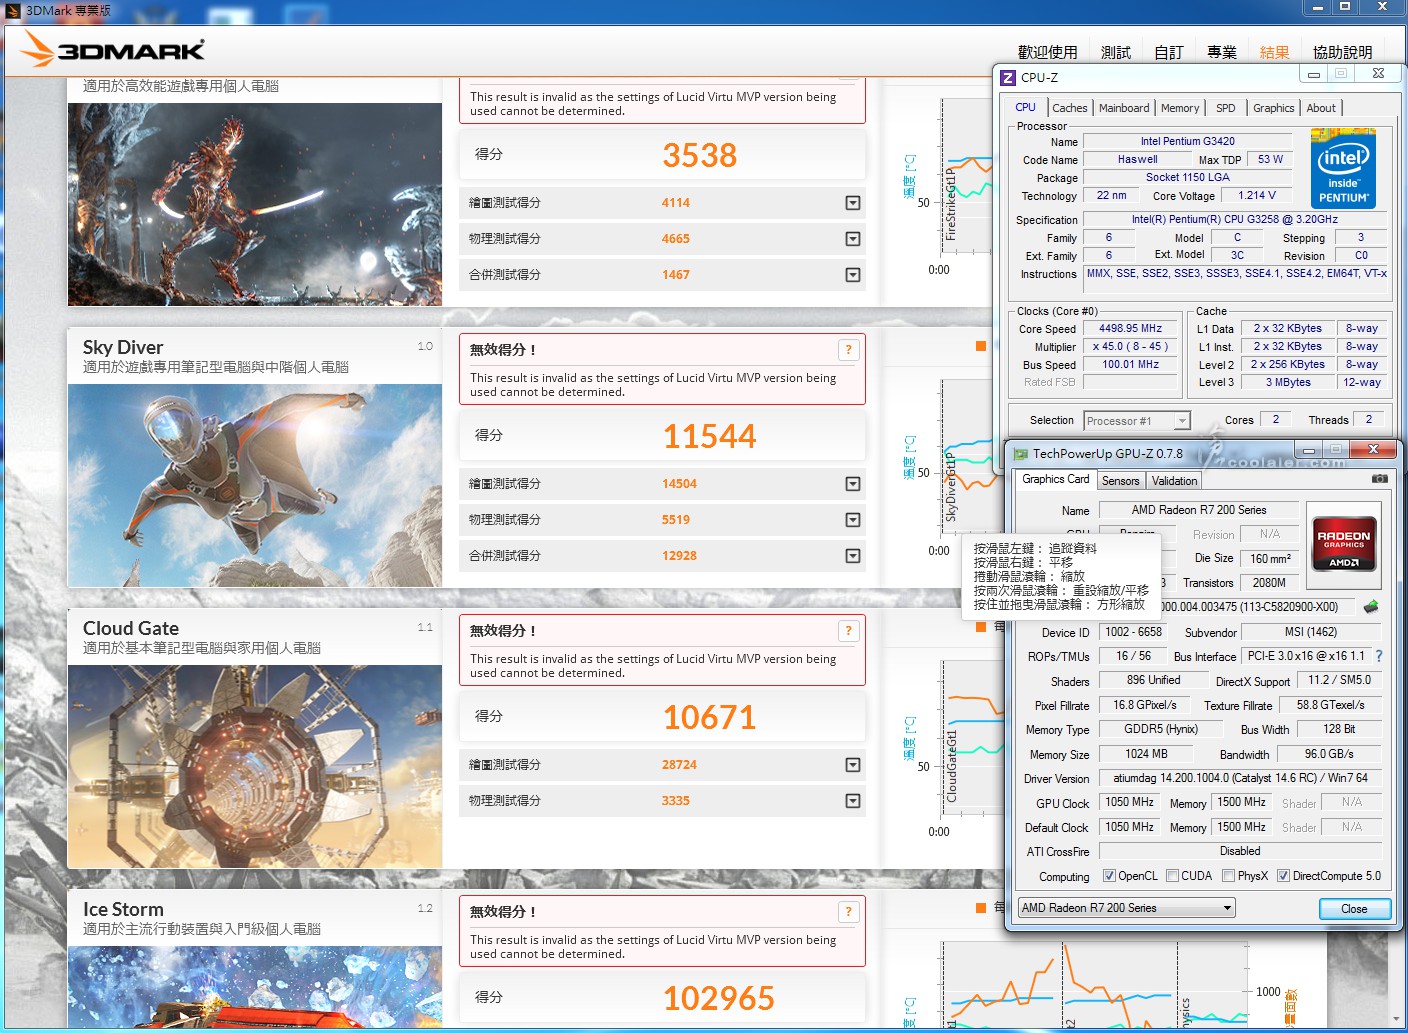Screen dimensions: 1408x1033
Task: Click the Sky Diver benchmark thumbnail
Action: pyautogui.click(x=255, y=485)
